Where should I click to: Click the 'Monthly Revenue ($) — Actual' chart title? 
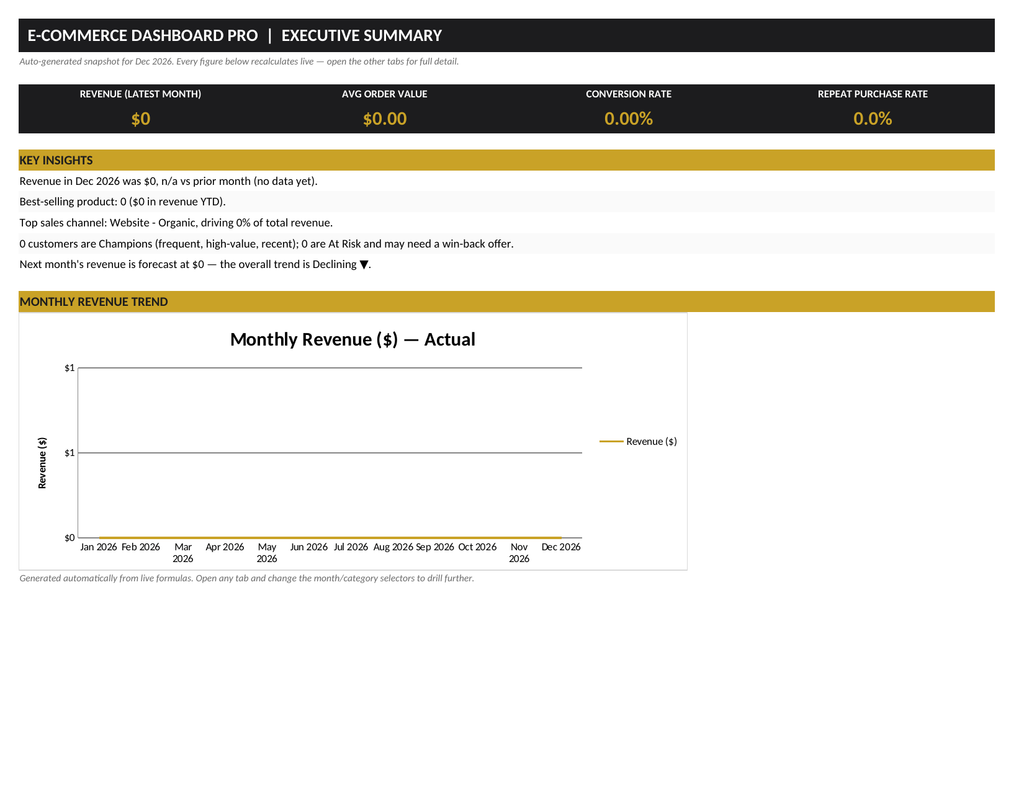coord(353,340)
